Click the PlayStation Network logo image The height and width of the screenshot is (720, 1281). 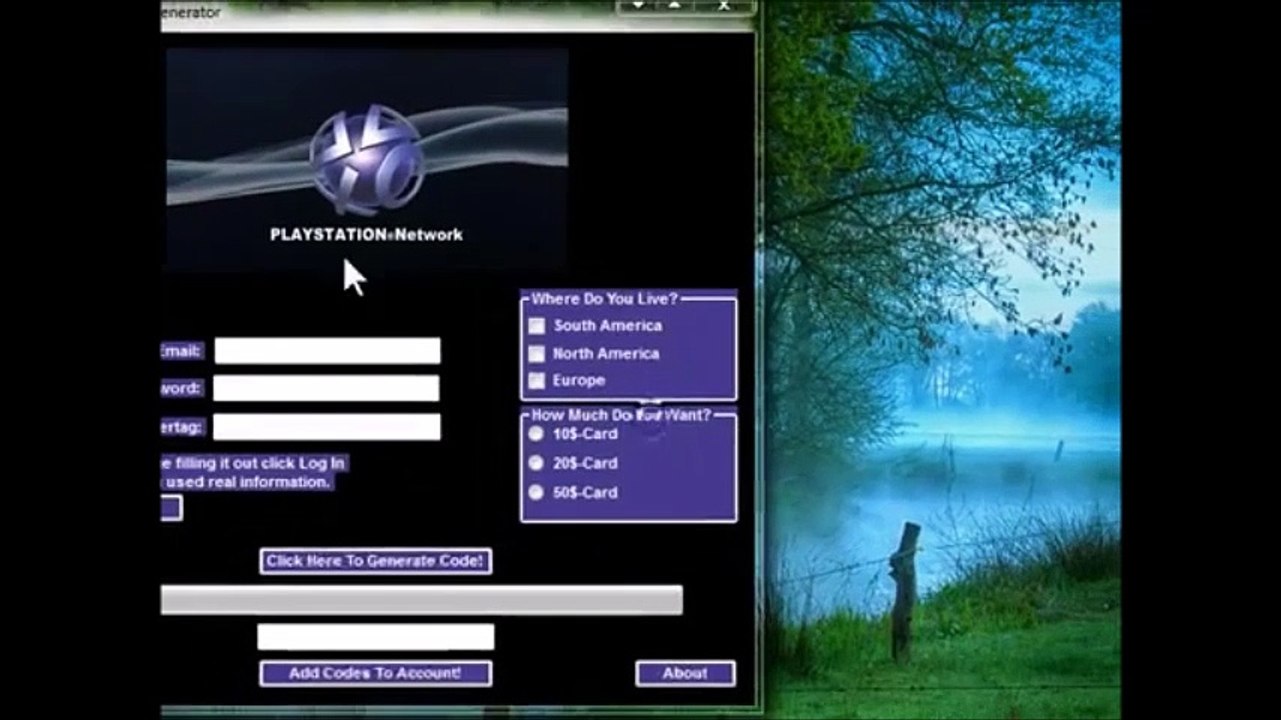[367, 158]
